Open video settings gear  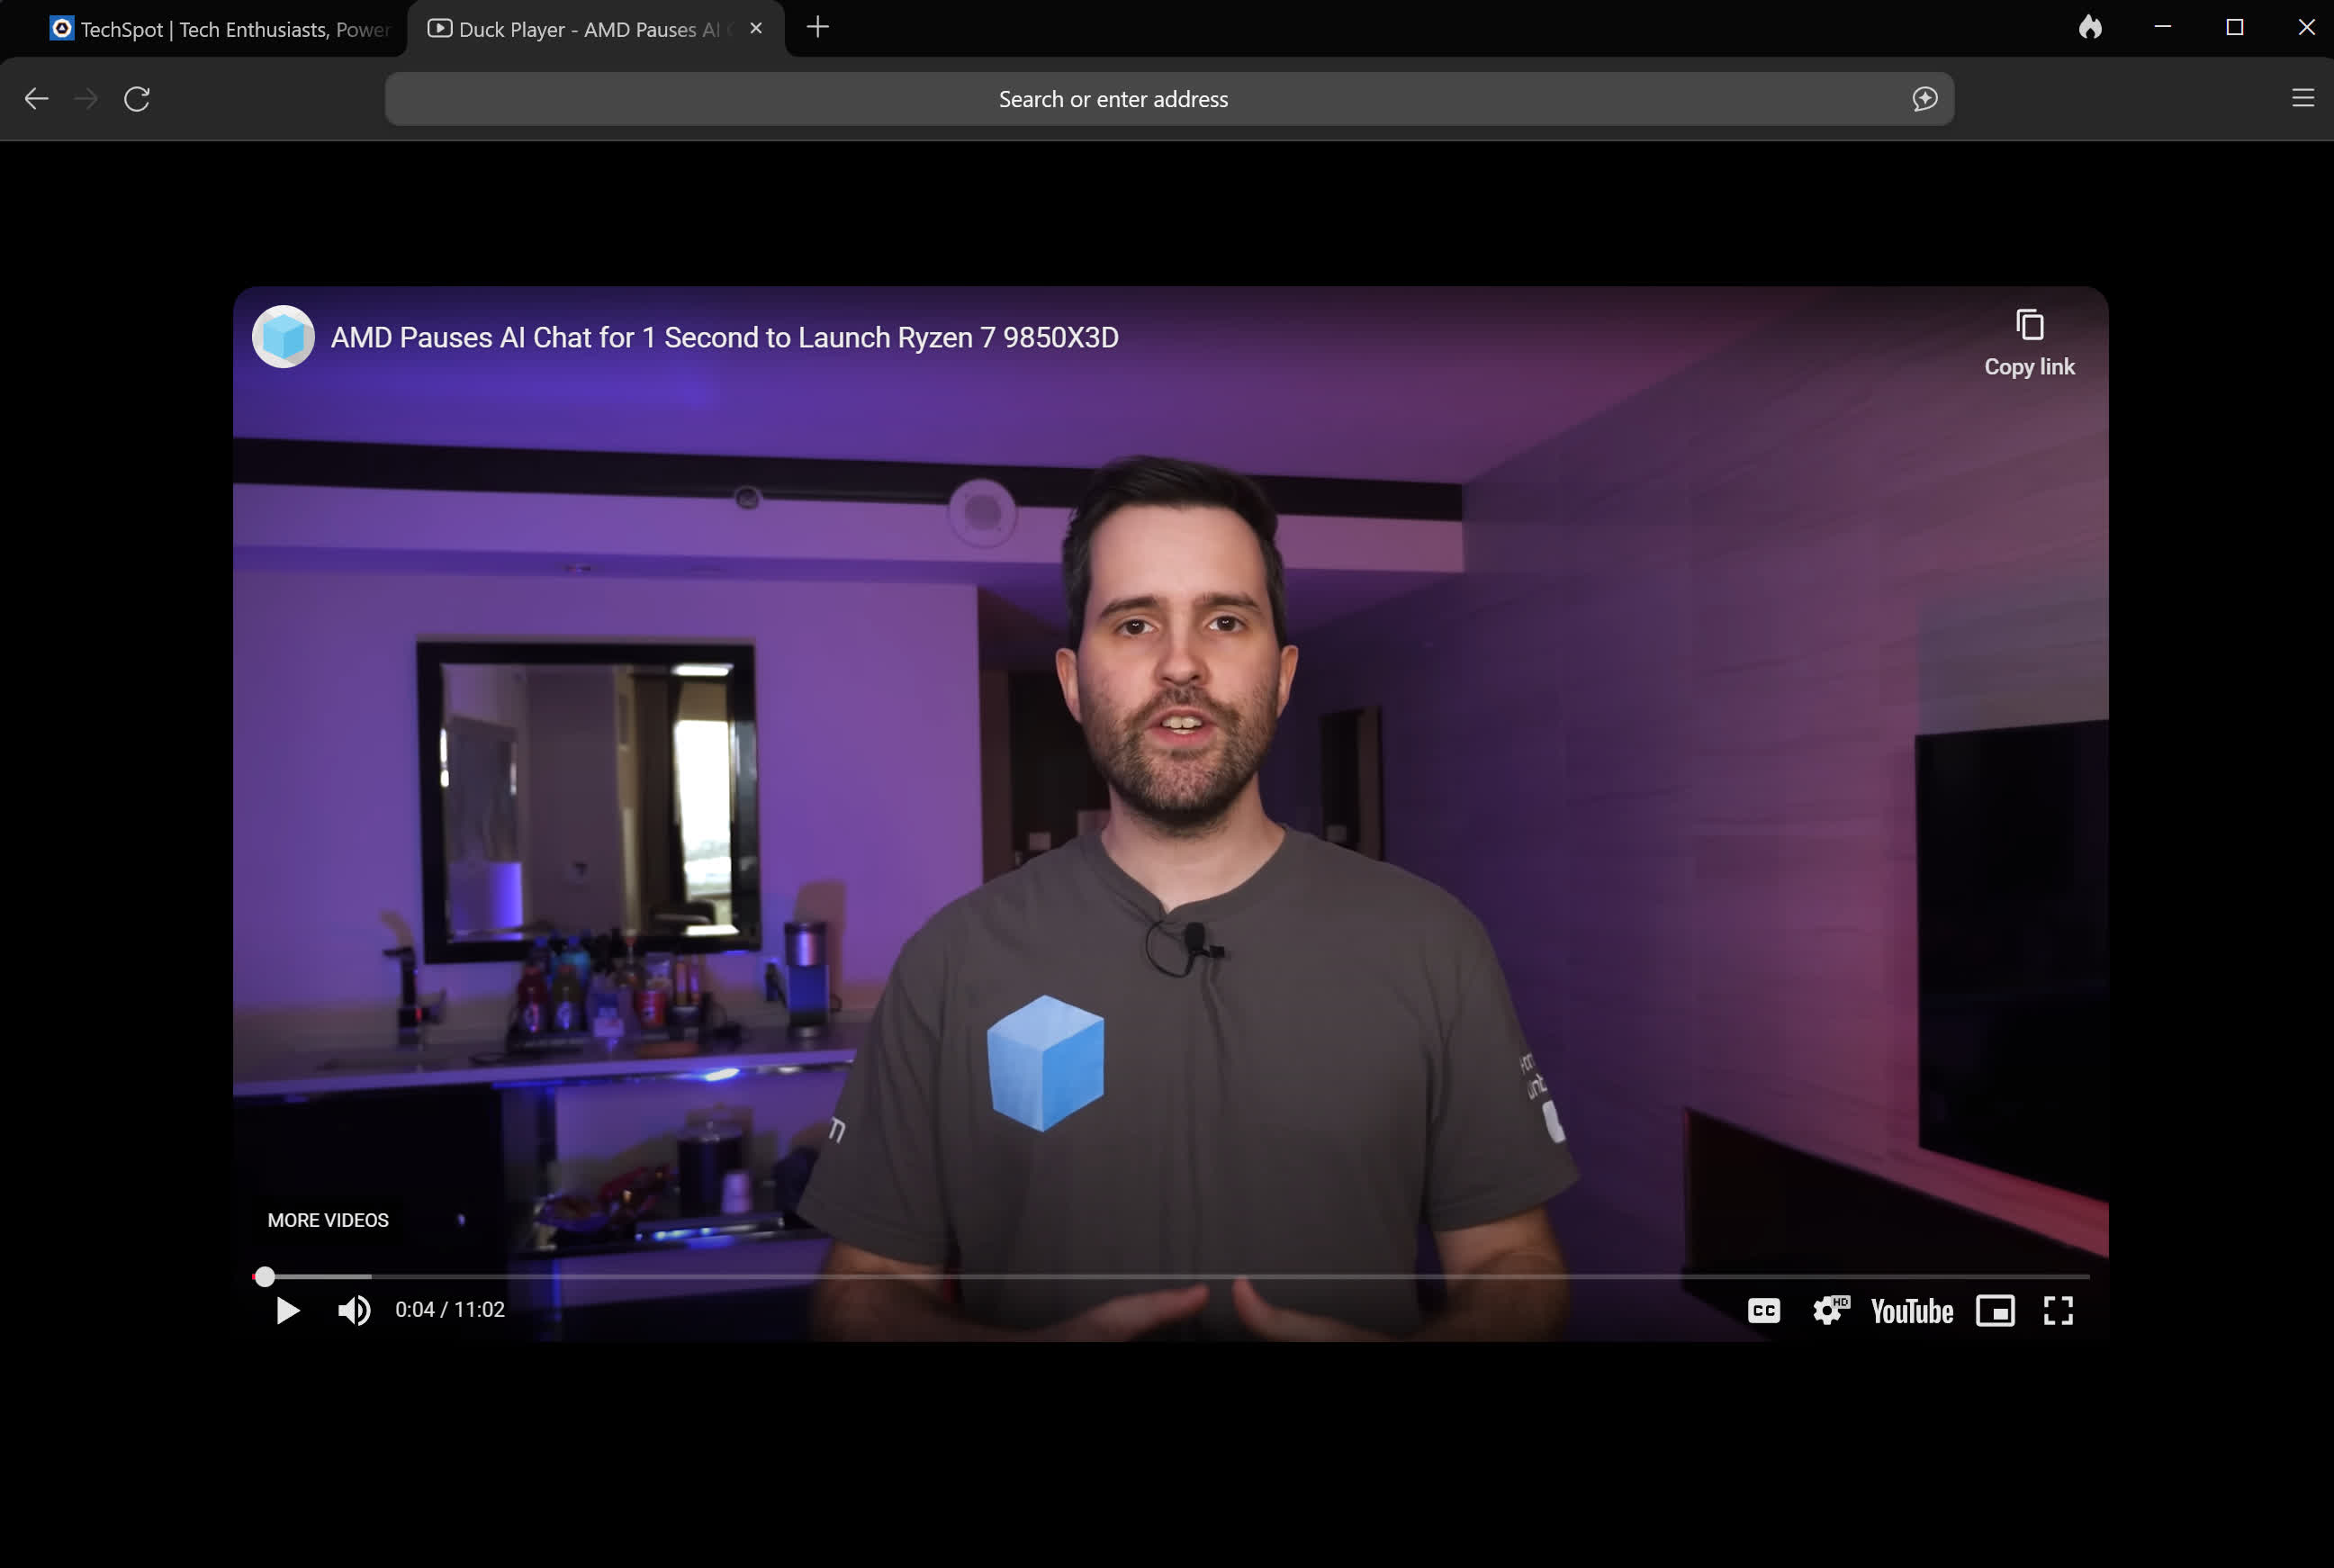pyautogui.click(x=1831, y=1310)
